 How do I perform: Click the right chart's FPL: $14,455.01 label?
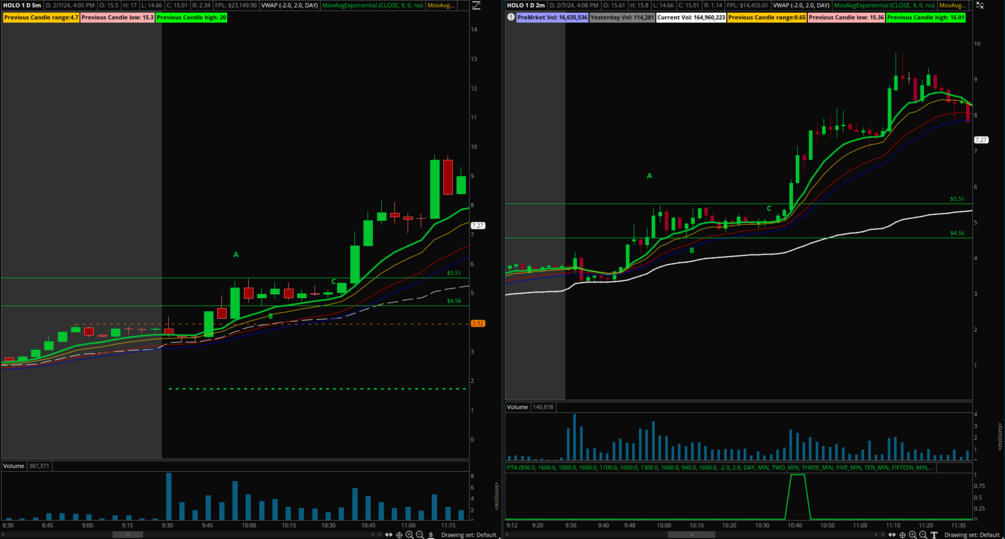click(x=747, y=5)
